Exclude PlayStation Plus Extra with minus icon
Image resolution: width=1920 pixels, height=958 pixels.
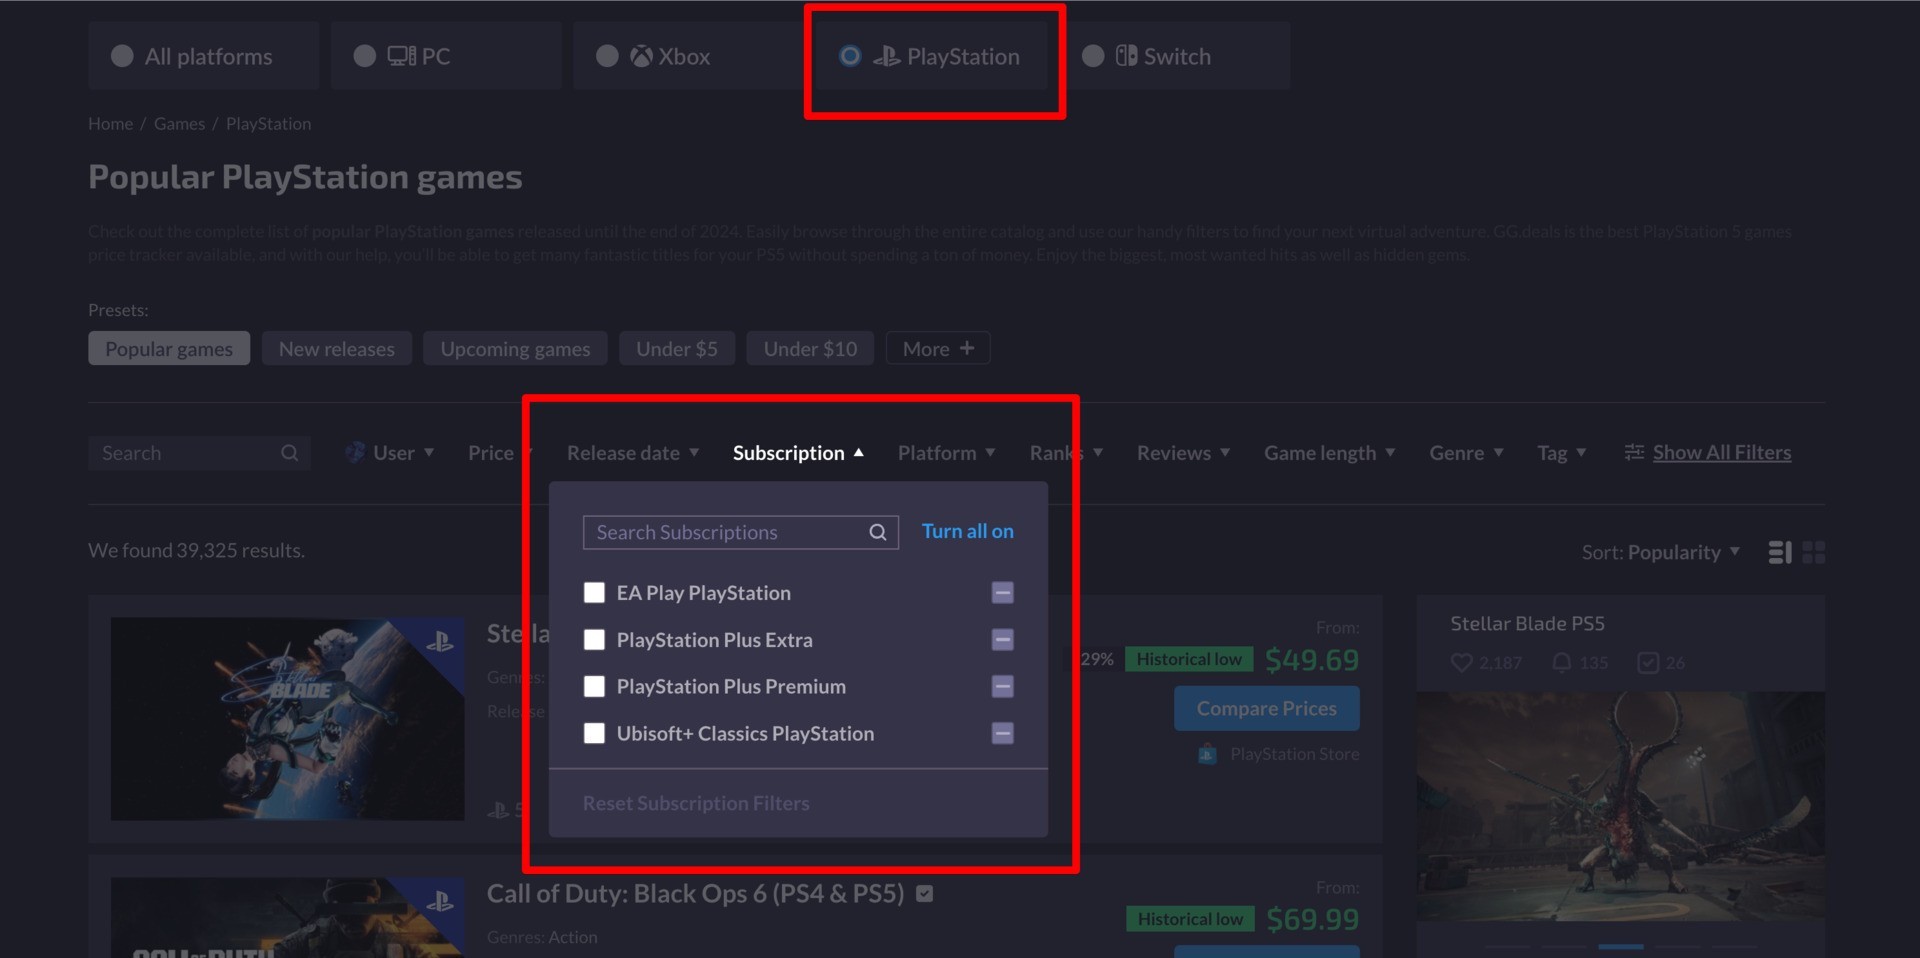(x=1002, y=640)
